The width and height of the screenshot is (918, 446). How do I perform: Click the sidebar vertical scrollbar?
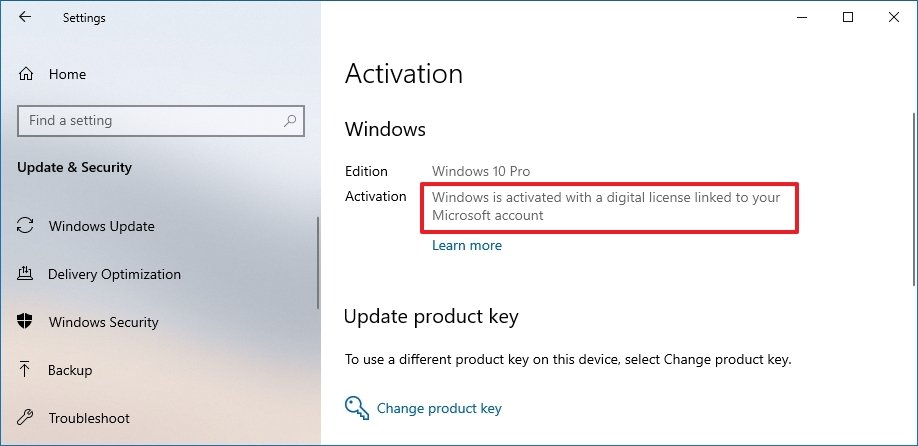(318, 263)
